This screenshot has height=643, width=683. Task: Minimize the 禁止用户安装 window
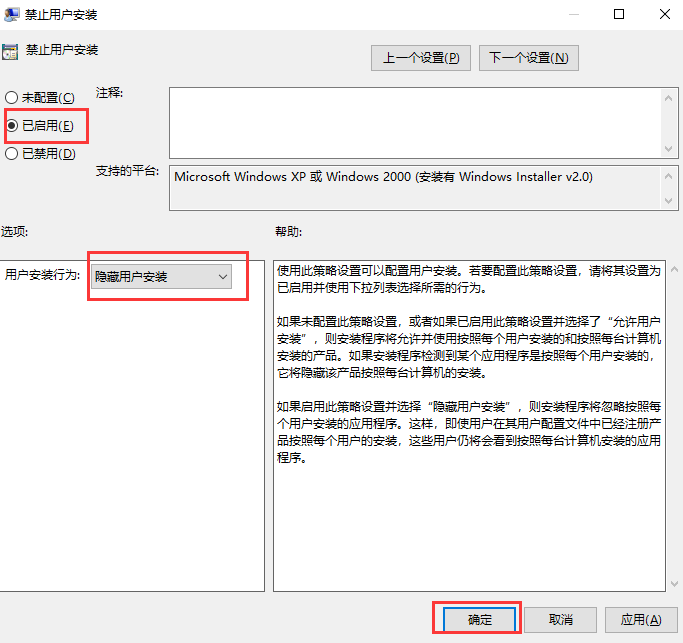pos(572,15)
